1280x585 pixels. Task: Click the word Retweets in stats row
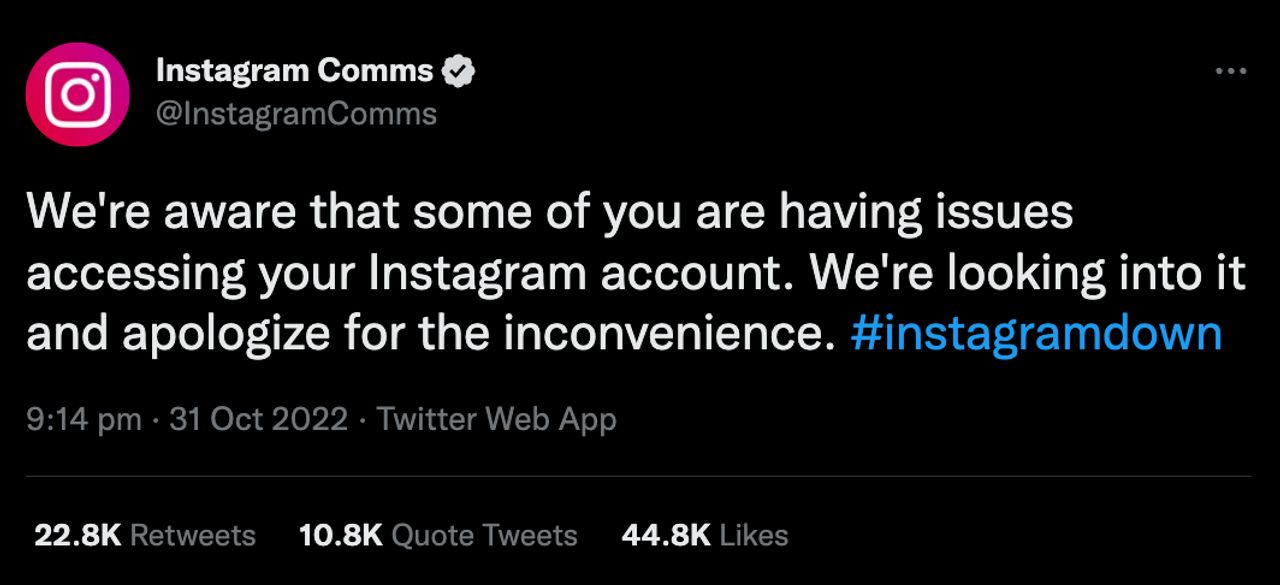(193, 535)
